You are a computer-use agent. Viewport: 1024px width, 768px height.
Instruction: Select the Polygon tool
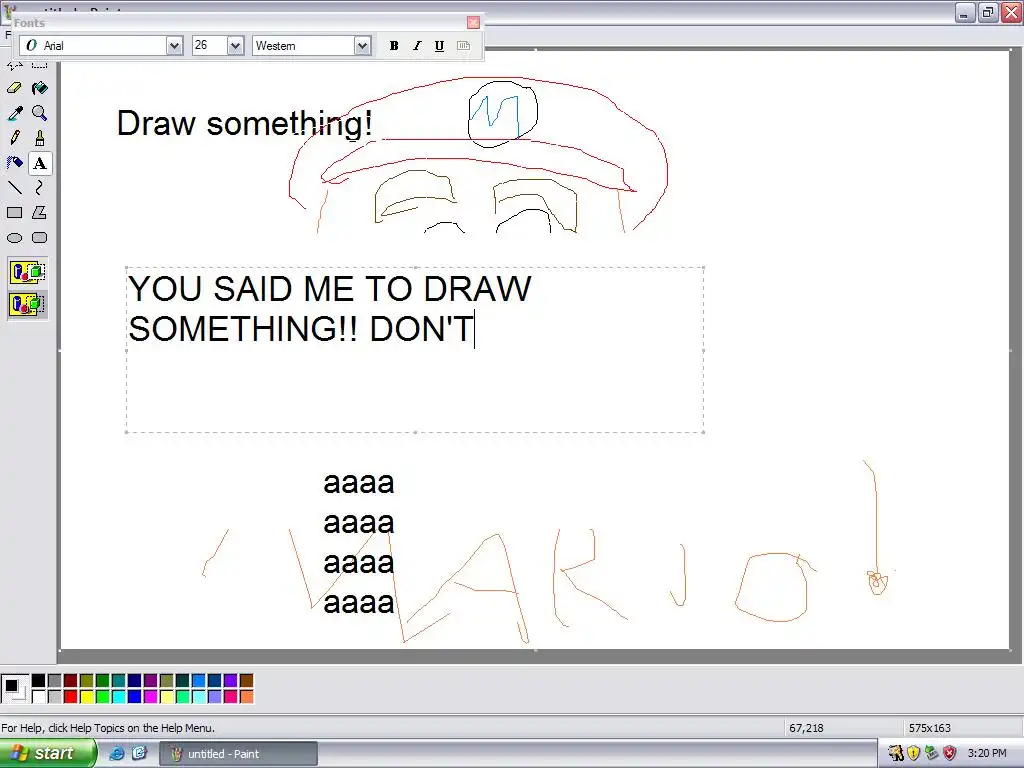pos(40,213)
